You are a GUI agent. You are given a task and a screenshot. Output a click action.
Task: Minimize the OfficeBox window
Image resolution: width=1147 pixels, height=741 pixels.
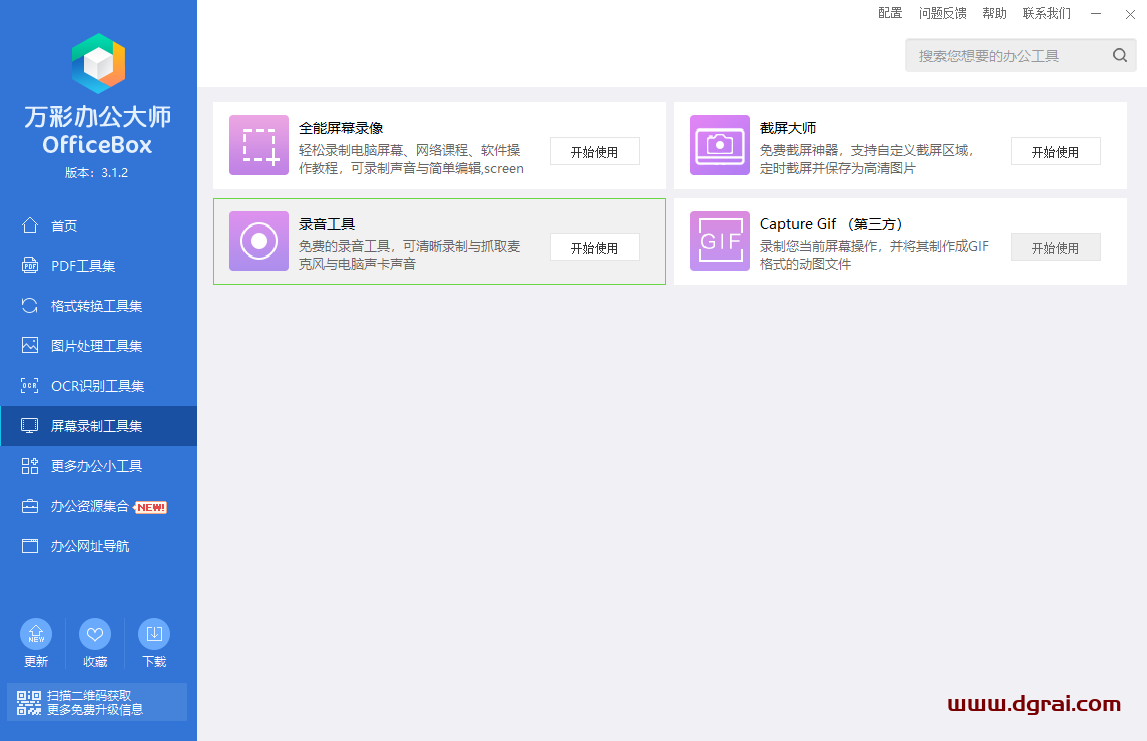pyautogui.click(x=1096, y=13)
